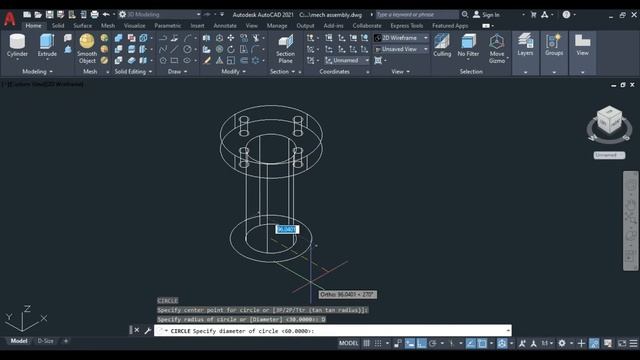
Task: Click the Open file icon in quick access
Action: pos(38,15)
